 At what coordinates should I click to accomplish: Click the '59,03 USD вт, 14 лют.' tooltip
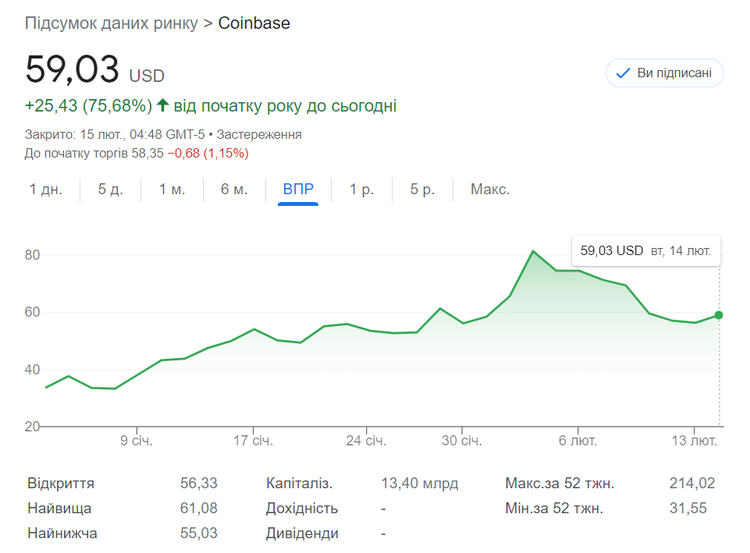[x=646, y=251]
